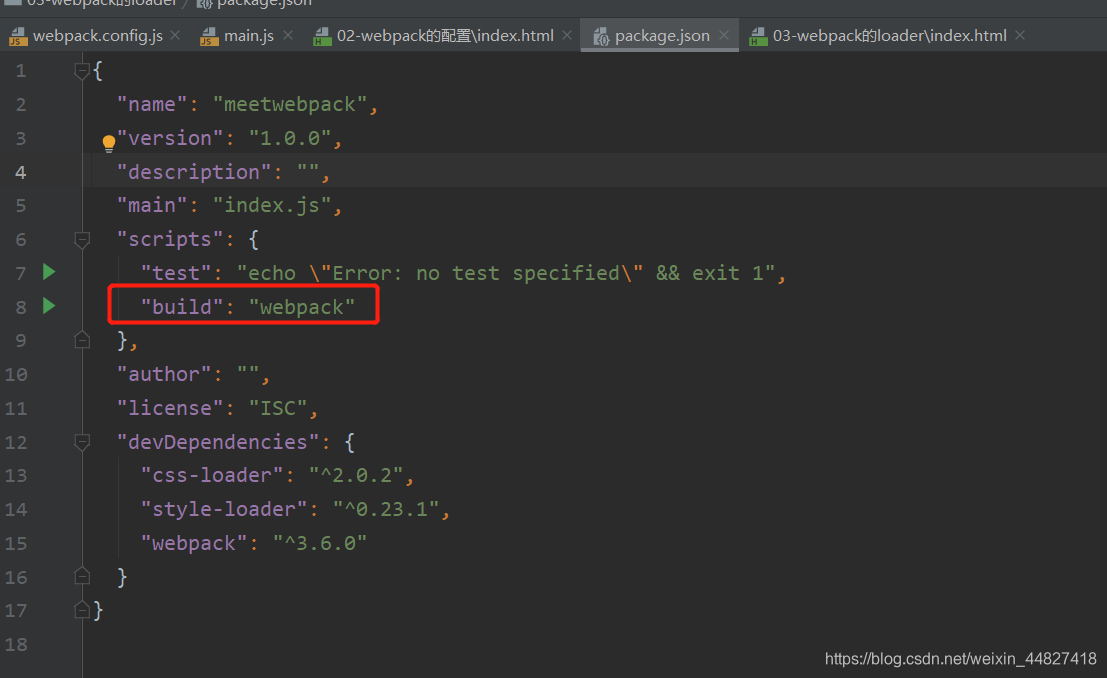Image resolution: width=1107 pixels, height=678 pixels.
Task: Close the 03-webpack的loader\index.html tab
Action: point(1020,35)
